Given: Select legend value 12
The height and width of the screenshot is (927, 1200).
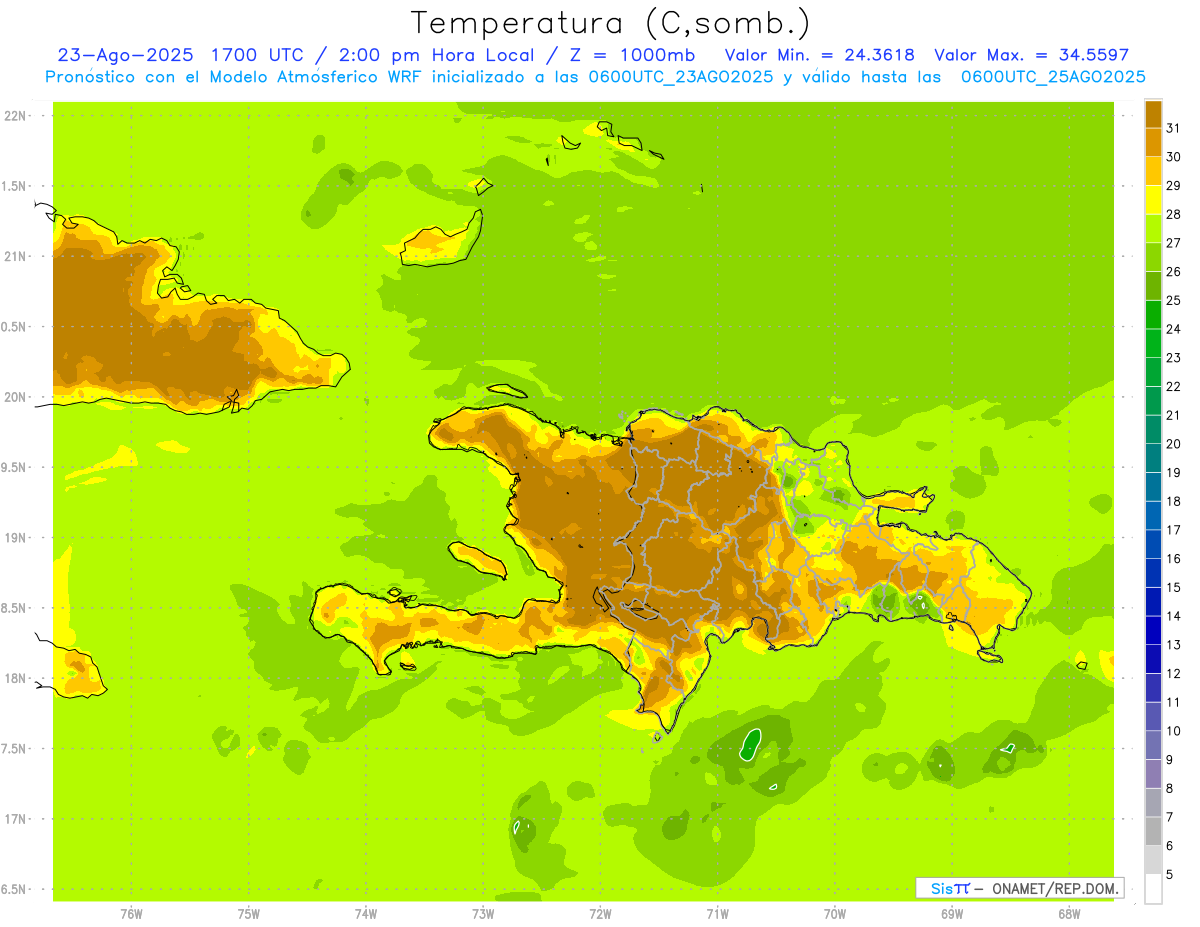Looking at the screenshot, I should (x=1173, y=673).
